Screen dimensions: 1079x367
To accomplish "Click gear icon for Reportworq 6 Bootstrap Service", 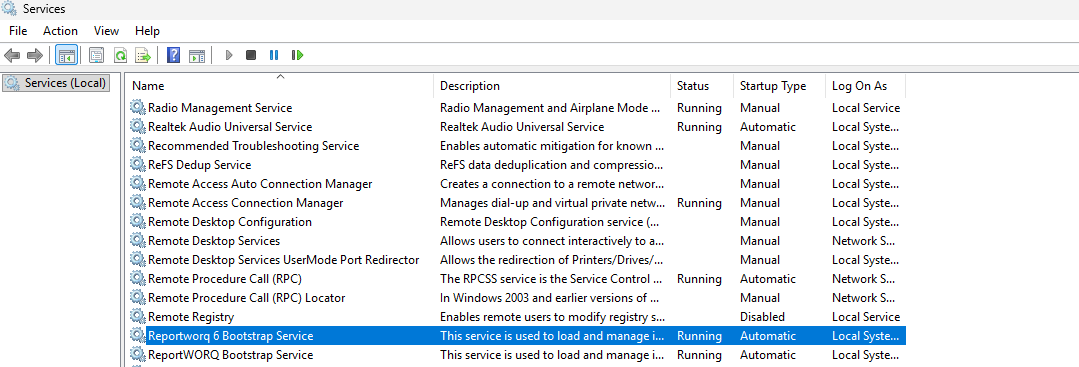I will point(138,336).
